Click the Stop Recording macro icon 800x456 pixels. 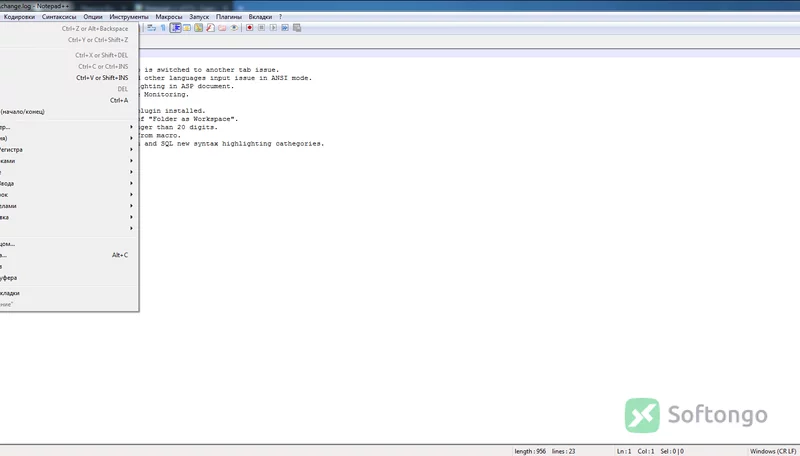pos(261,28)
